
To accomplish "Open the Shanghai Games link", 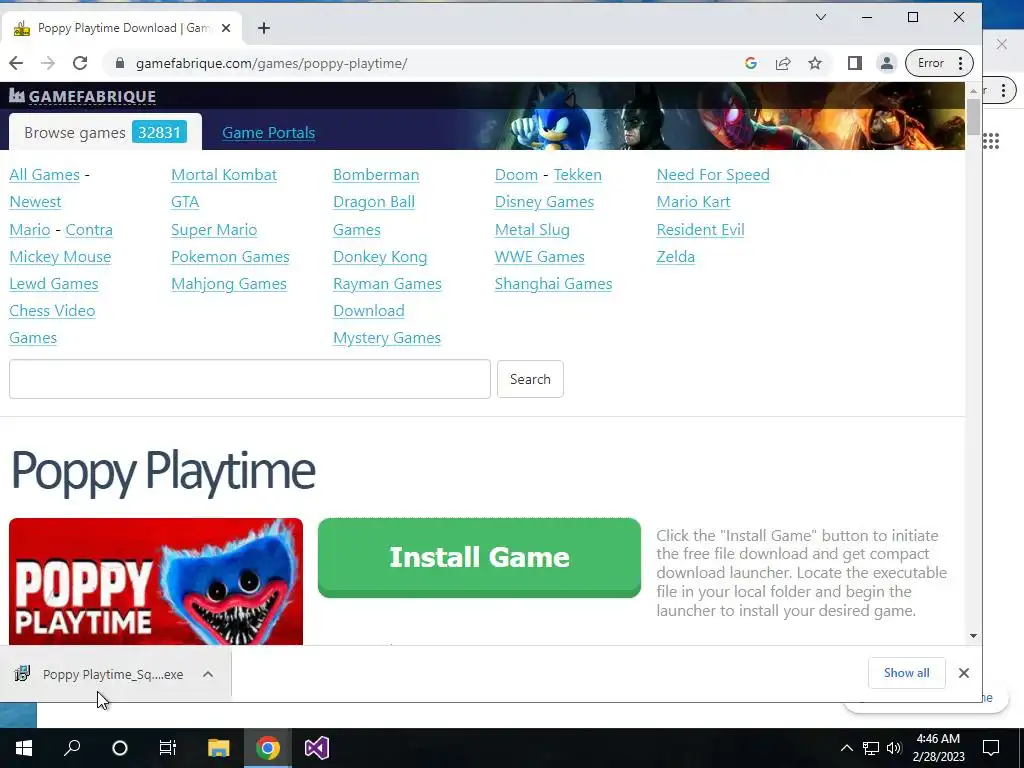I will click(553, 284).
